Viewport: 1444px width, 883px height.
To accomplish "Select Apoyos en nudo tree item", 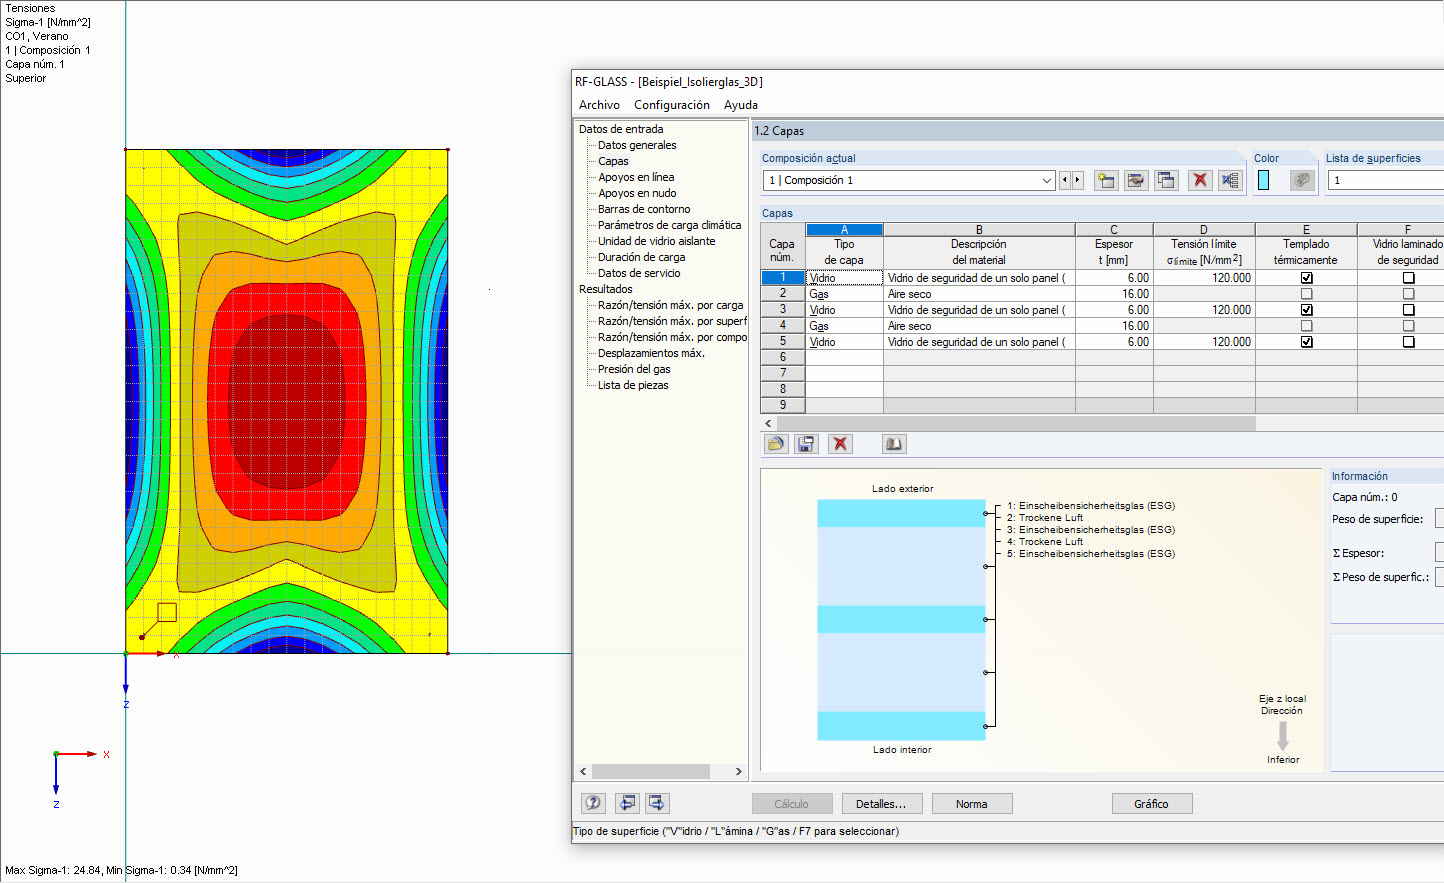I will click(637, 193).
